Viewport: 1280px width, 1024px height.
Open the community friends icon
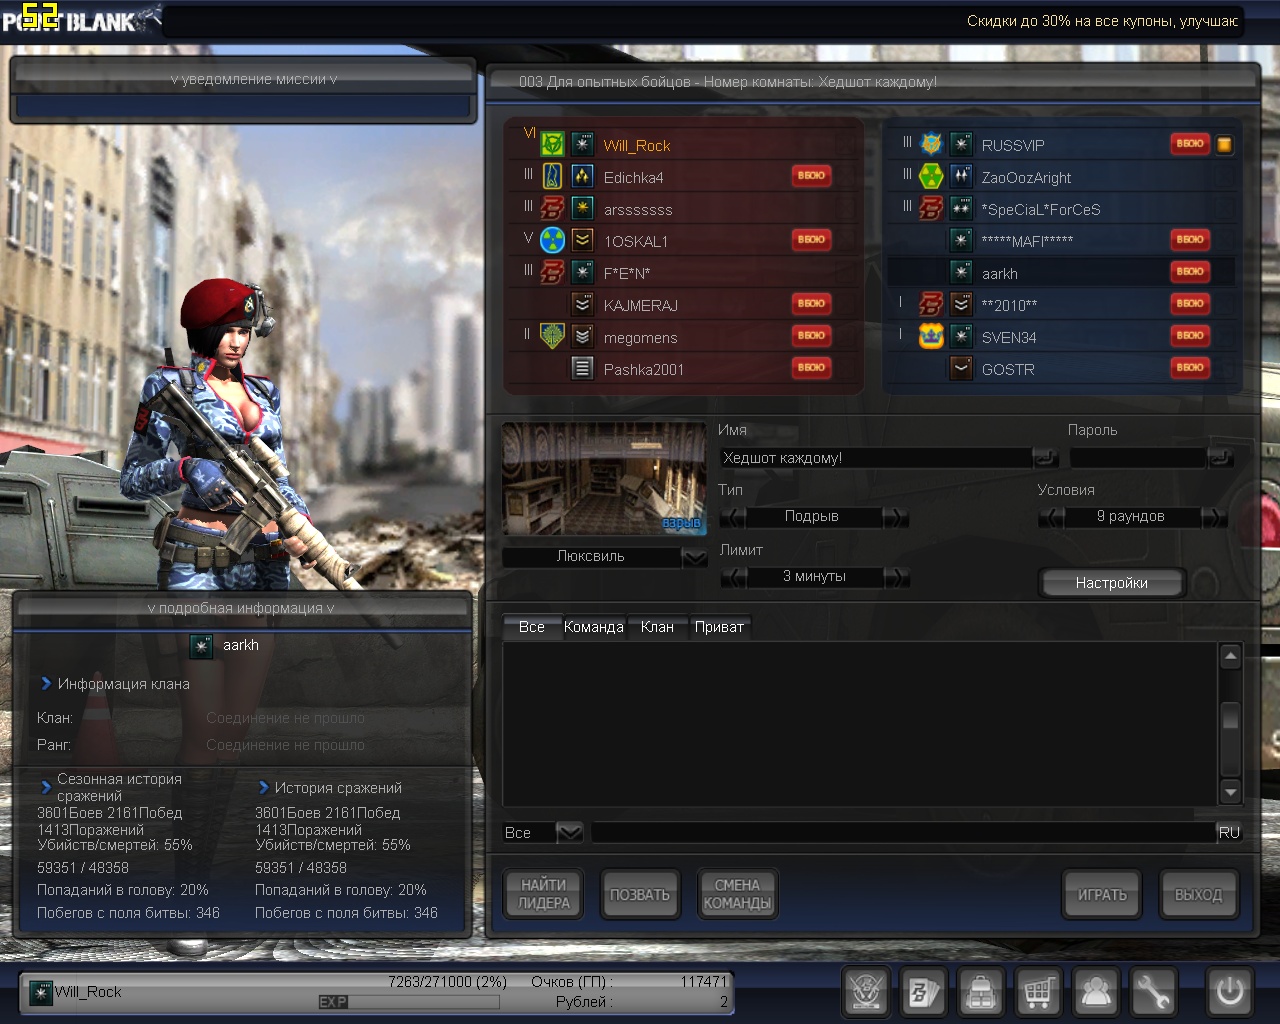[x=1096, y=992]
